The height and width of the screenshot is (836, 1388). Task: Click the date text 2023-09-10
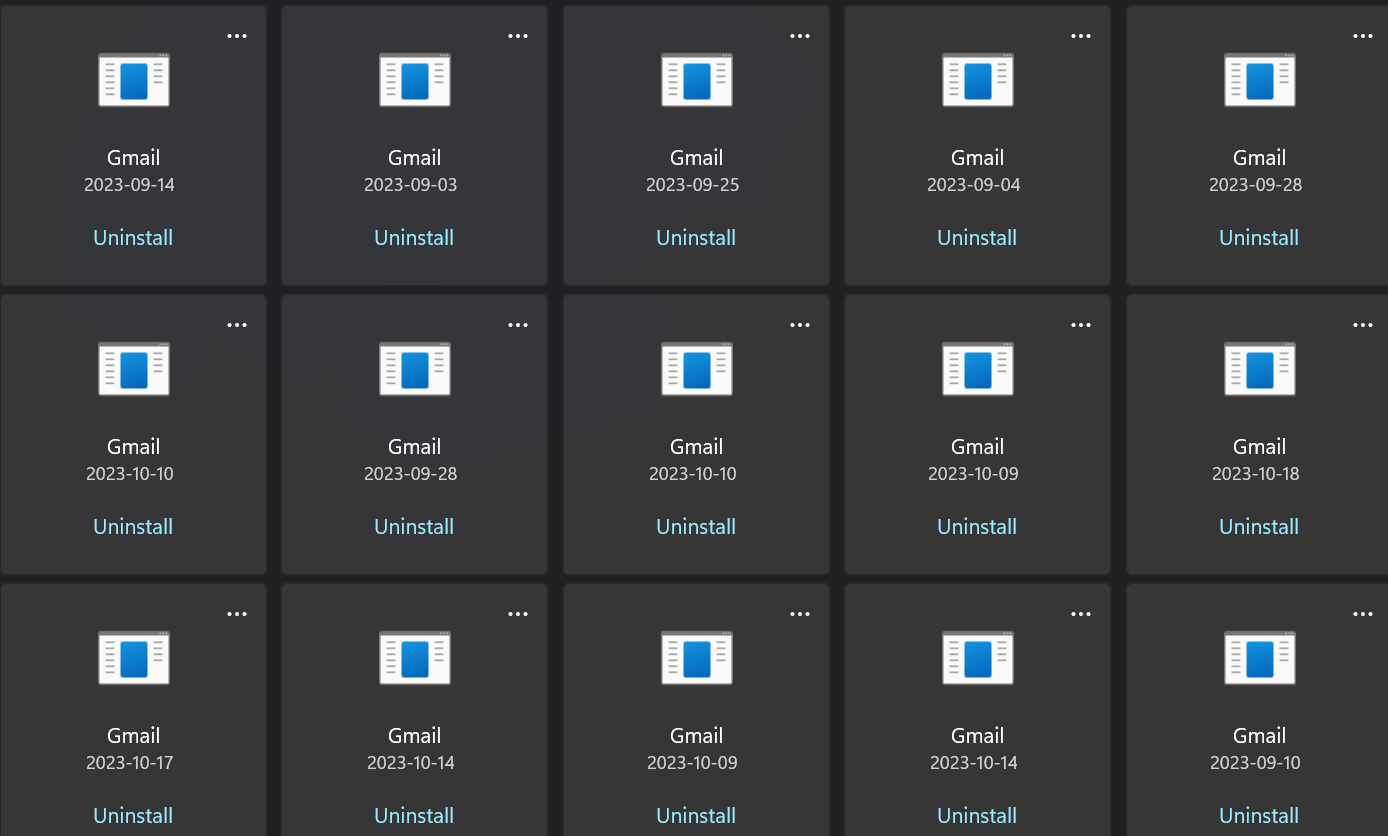(1256, 763)
